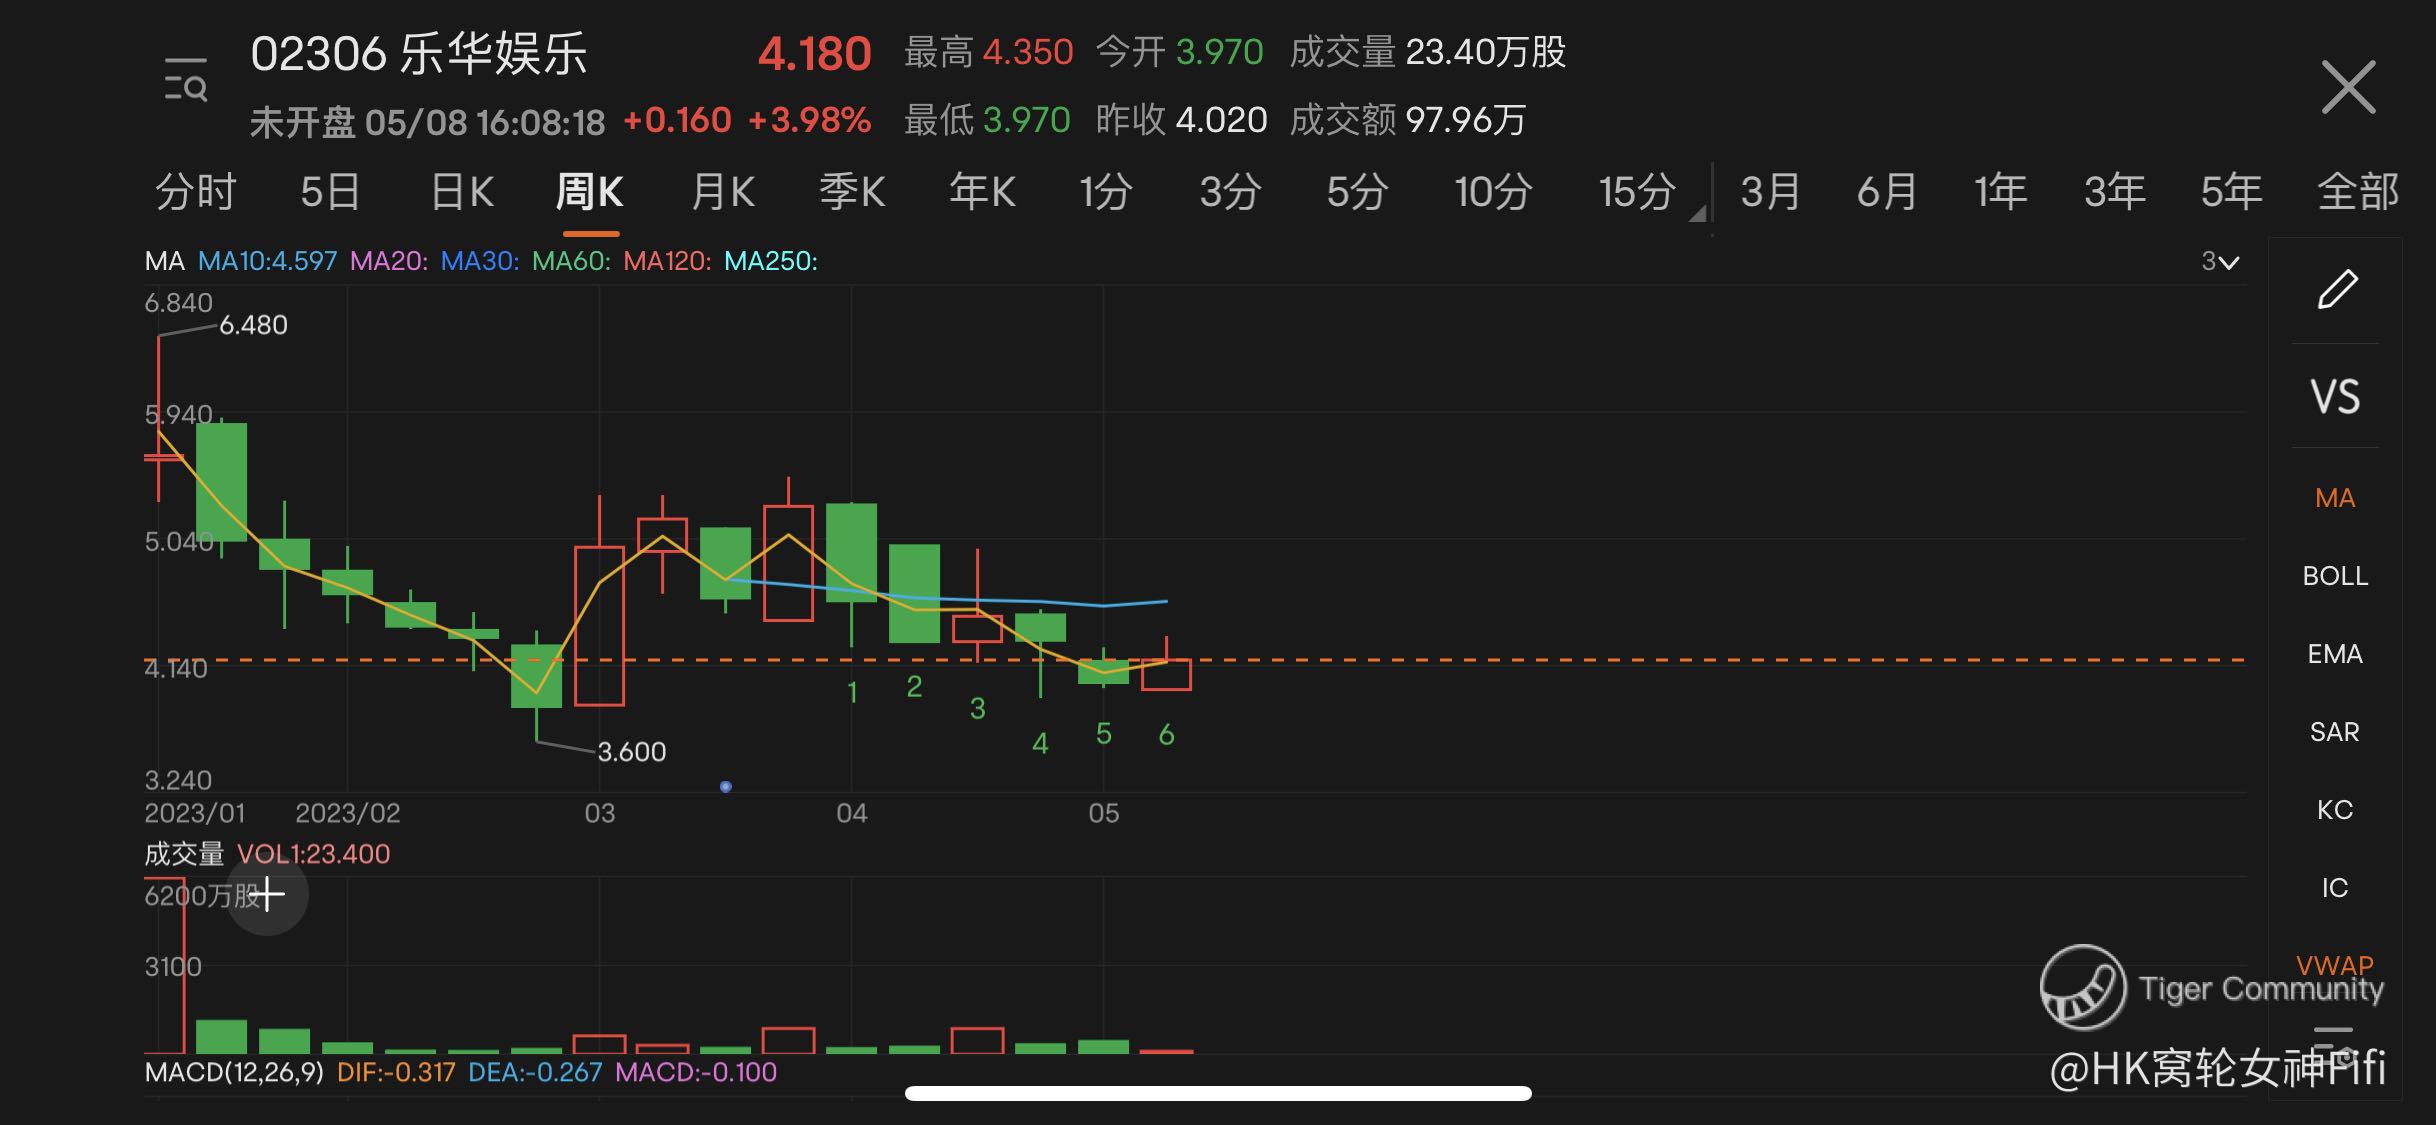Enable the EMA indicator overlay
The height and width of the screenshot is (1125, 2436).
tap(2335, 654)
